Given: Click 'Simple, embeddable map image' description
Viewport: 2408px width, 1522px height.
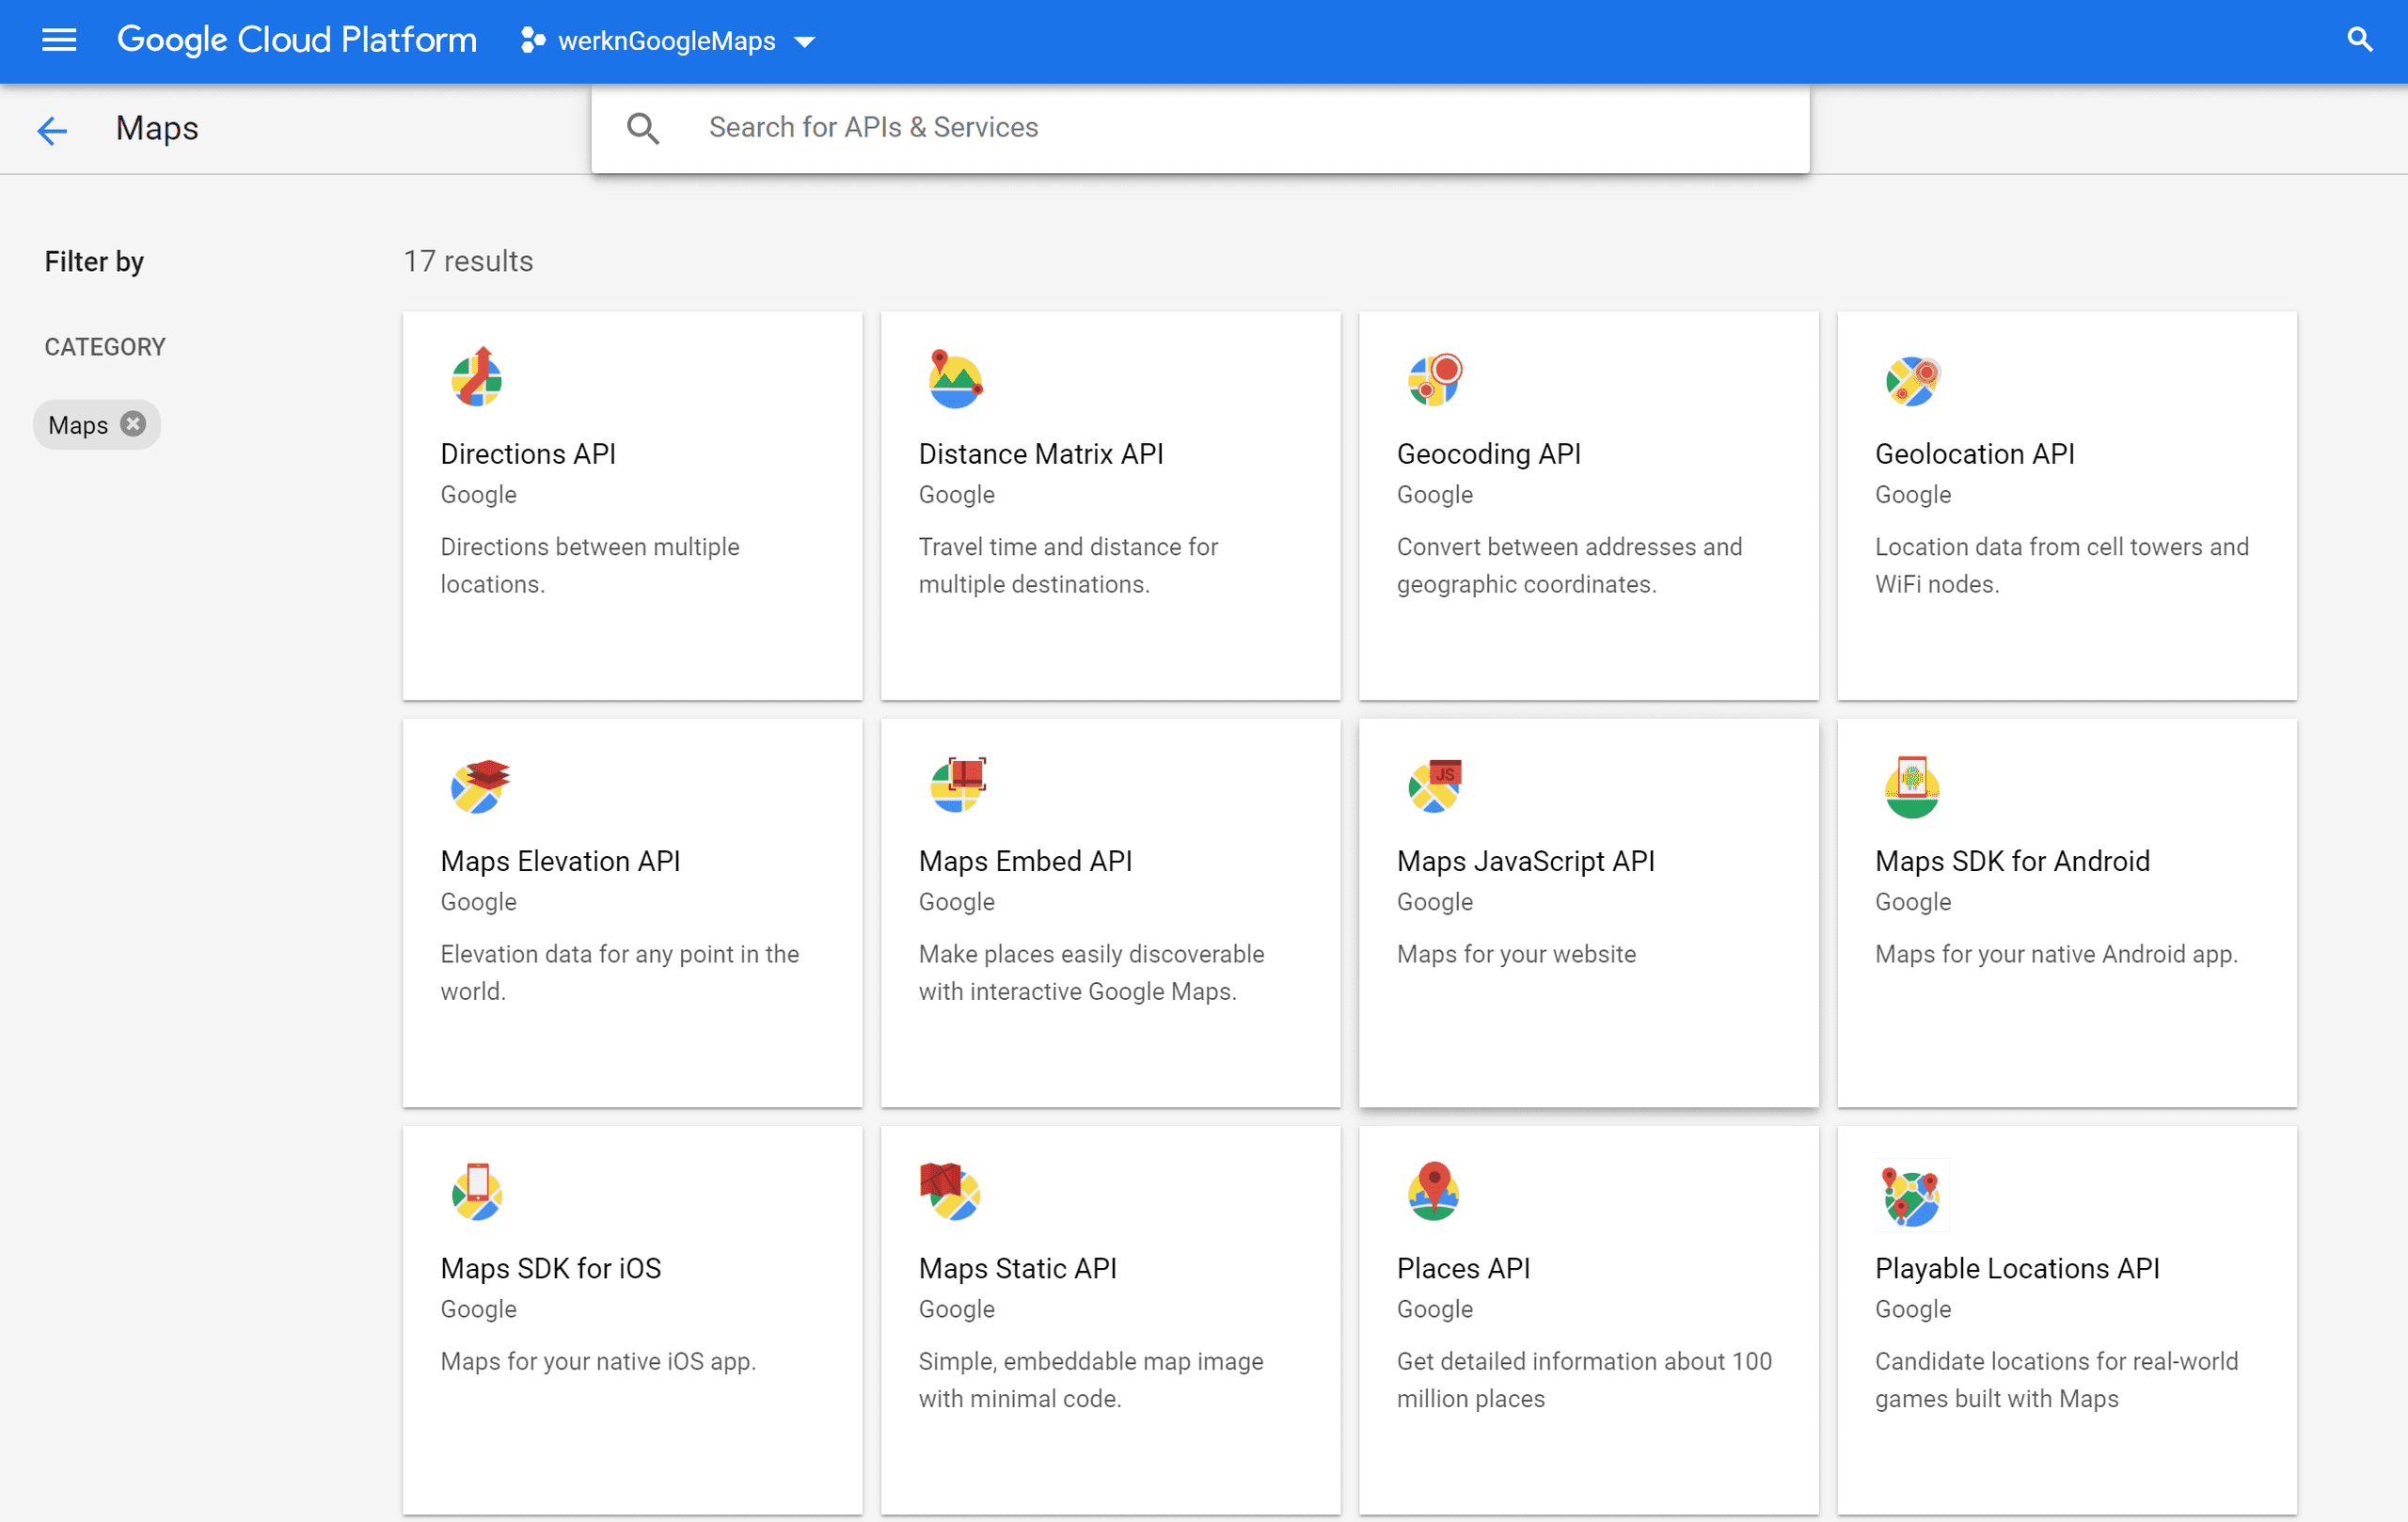Looking at the screenshot, I should (1091, 1380).
